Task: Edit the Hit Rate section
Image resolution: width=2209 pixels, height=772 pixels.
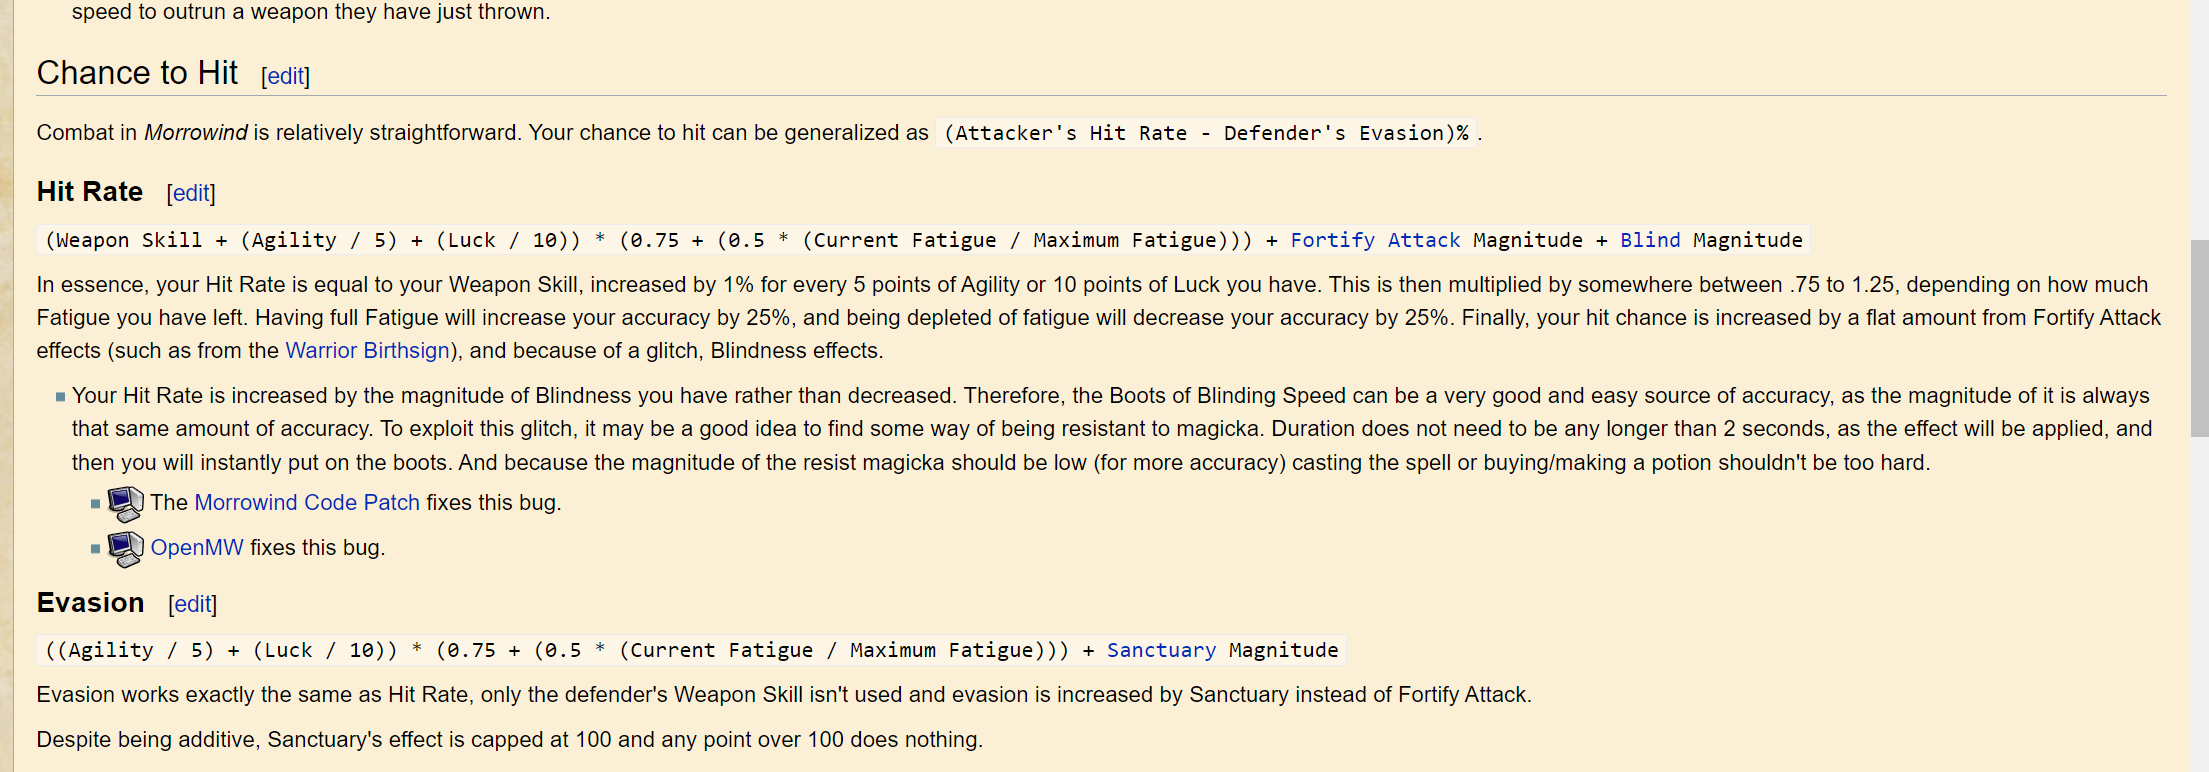Action: tap(191, 193)
